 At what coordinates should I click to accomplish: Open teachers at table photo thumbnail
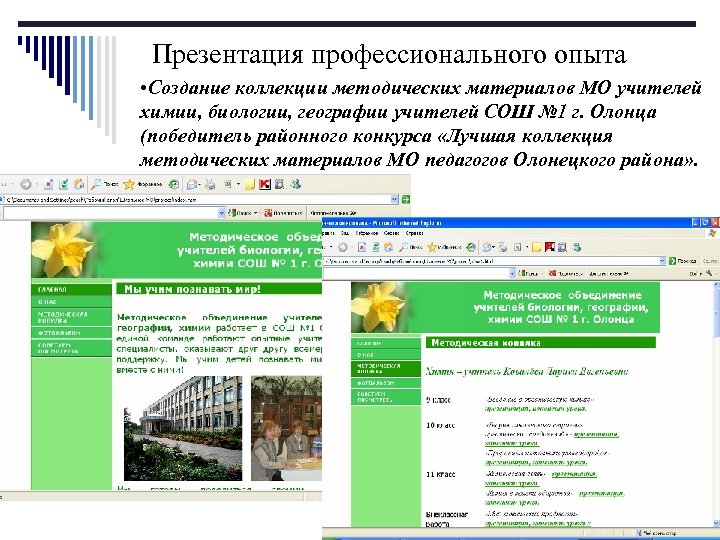pyautogui.click(x=287, y=428)
